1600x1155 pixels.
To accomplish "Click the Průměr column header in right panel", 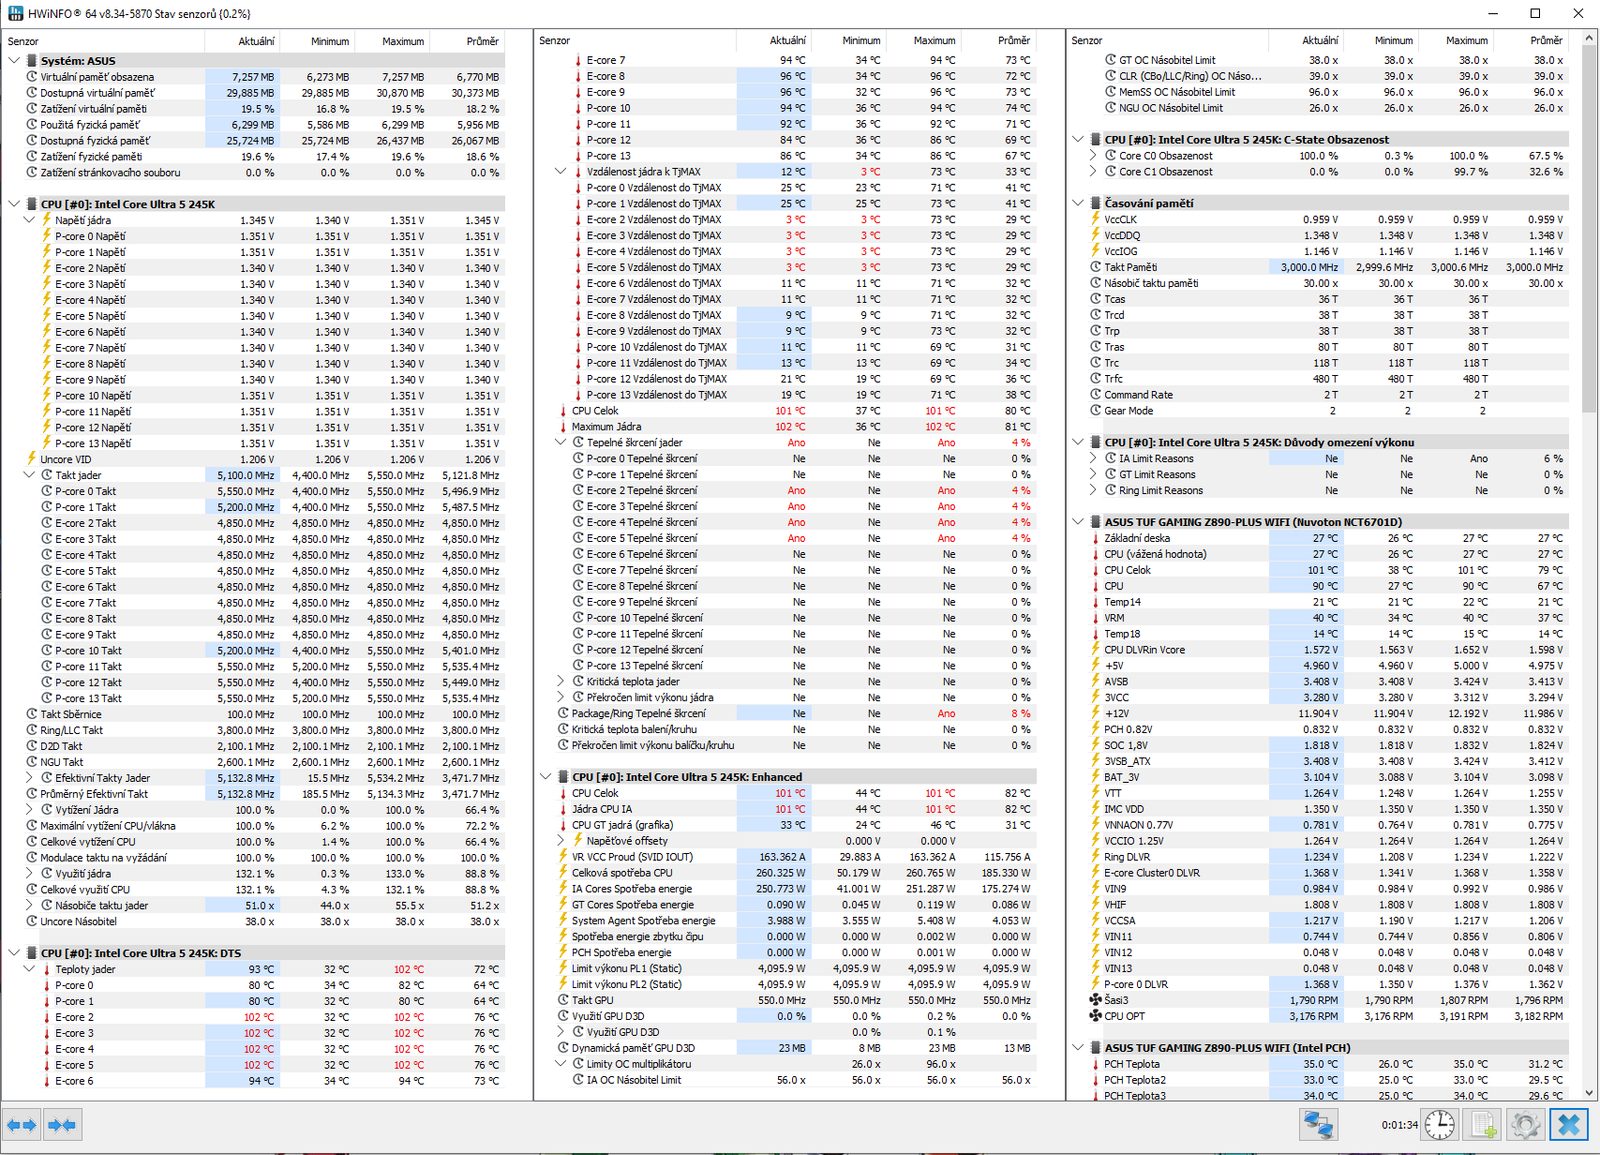I will coord(1545,41).
